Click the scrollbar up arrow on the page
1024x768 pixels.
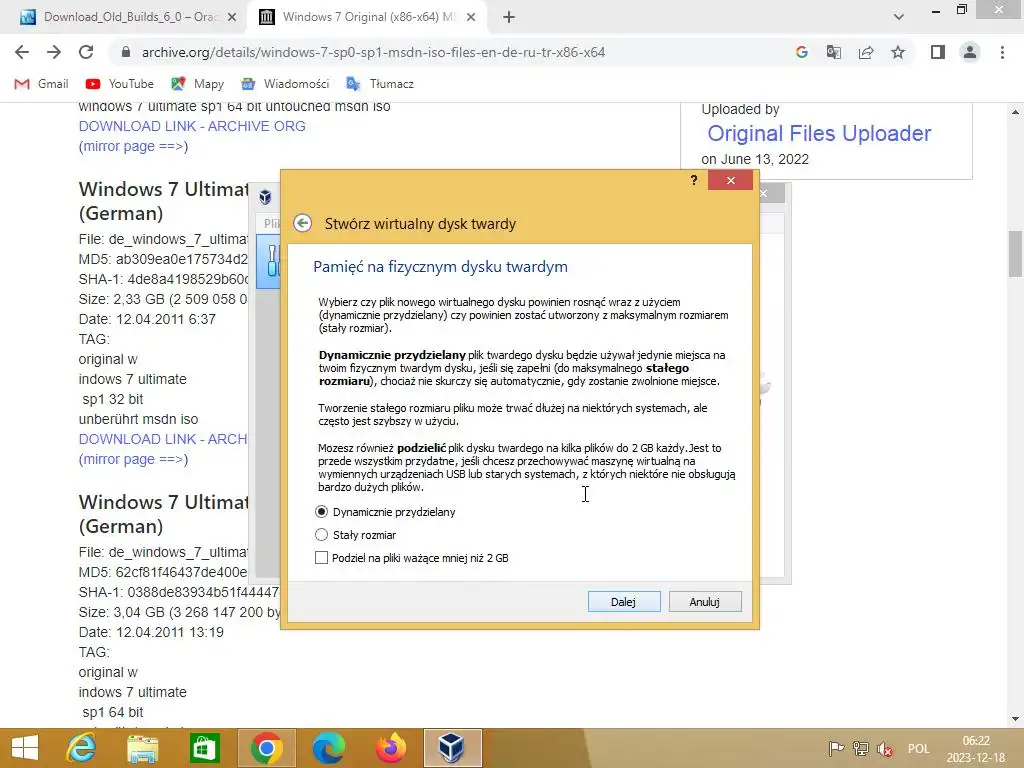1016,112
